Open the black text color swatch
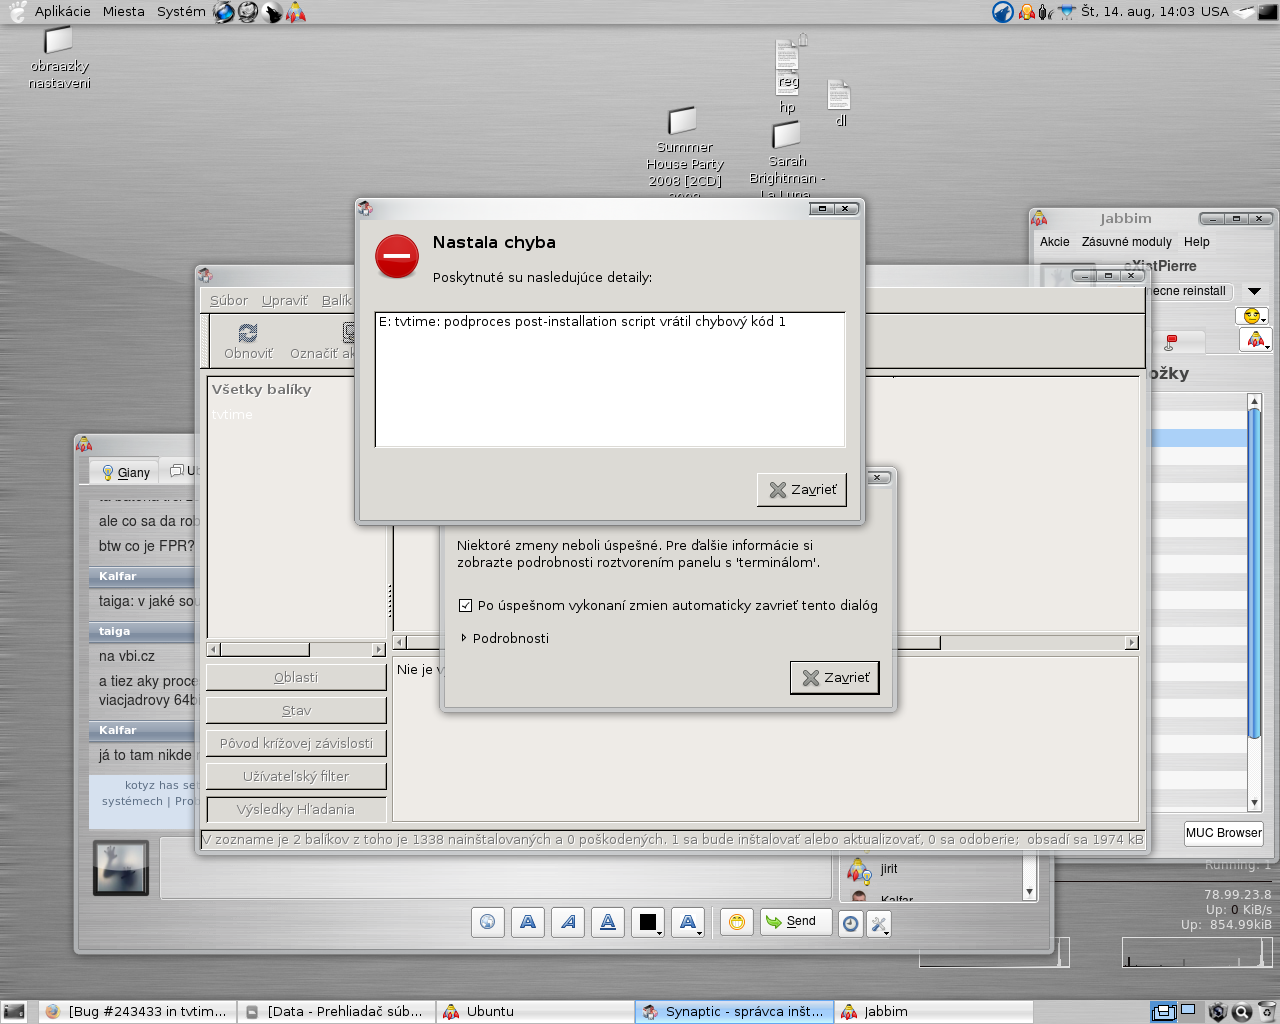The image size is (1280, 1024). point(648,922)
